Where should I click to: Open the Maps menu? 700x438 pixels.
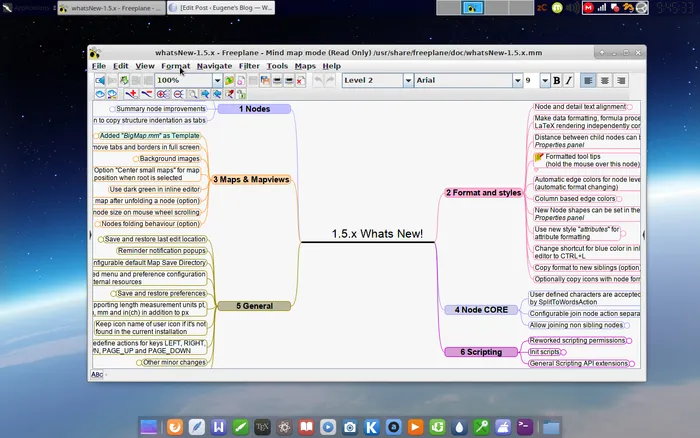click(305, 66)
